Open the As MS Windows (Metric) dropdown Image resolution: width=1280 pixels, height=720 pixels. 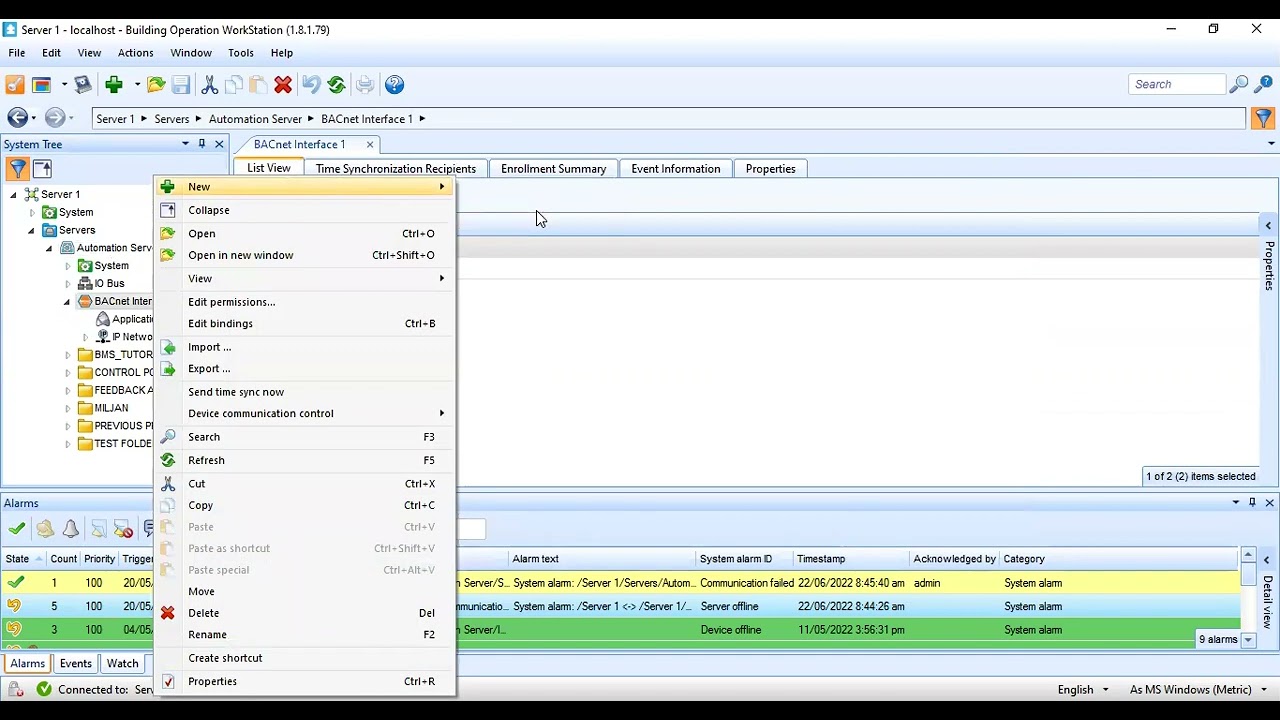pos(1264,689)
